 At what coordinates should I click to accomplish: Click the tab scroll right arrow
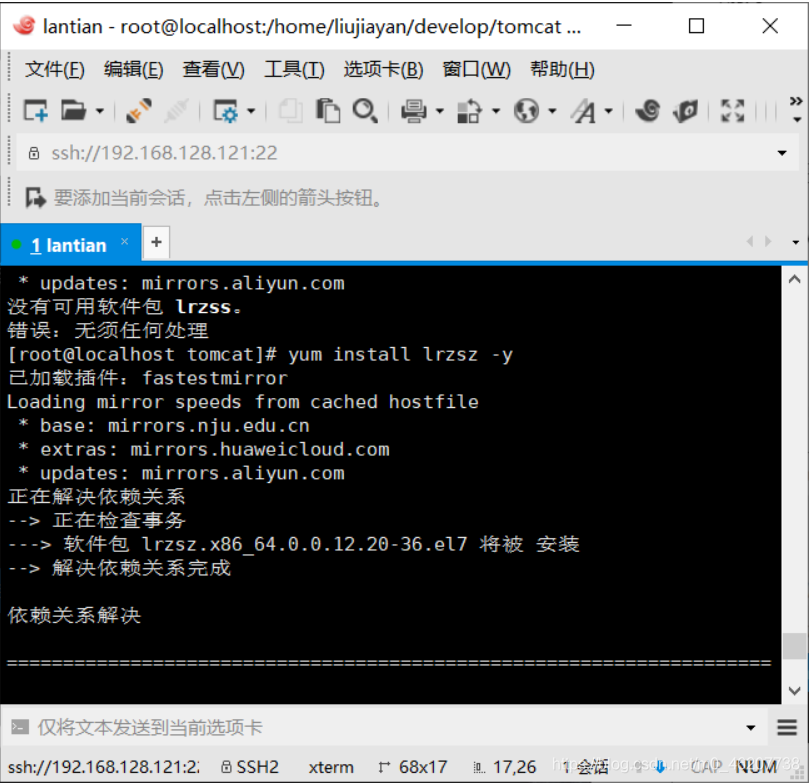tap(769, 242)
